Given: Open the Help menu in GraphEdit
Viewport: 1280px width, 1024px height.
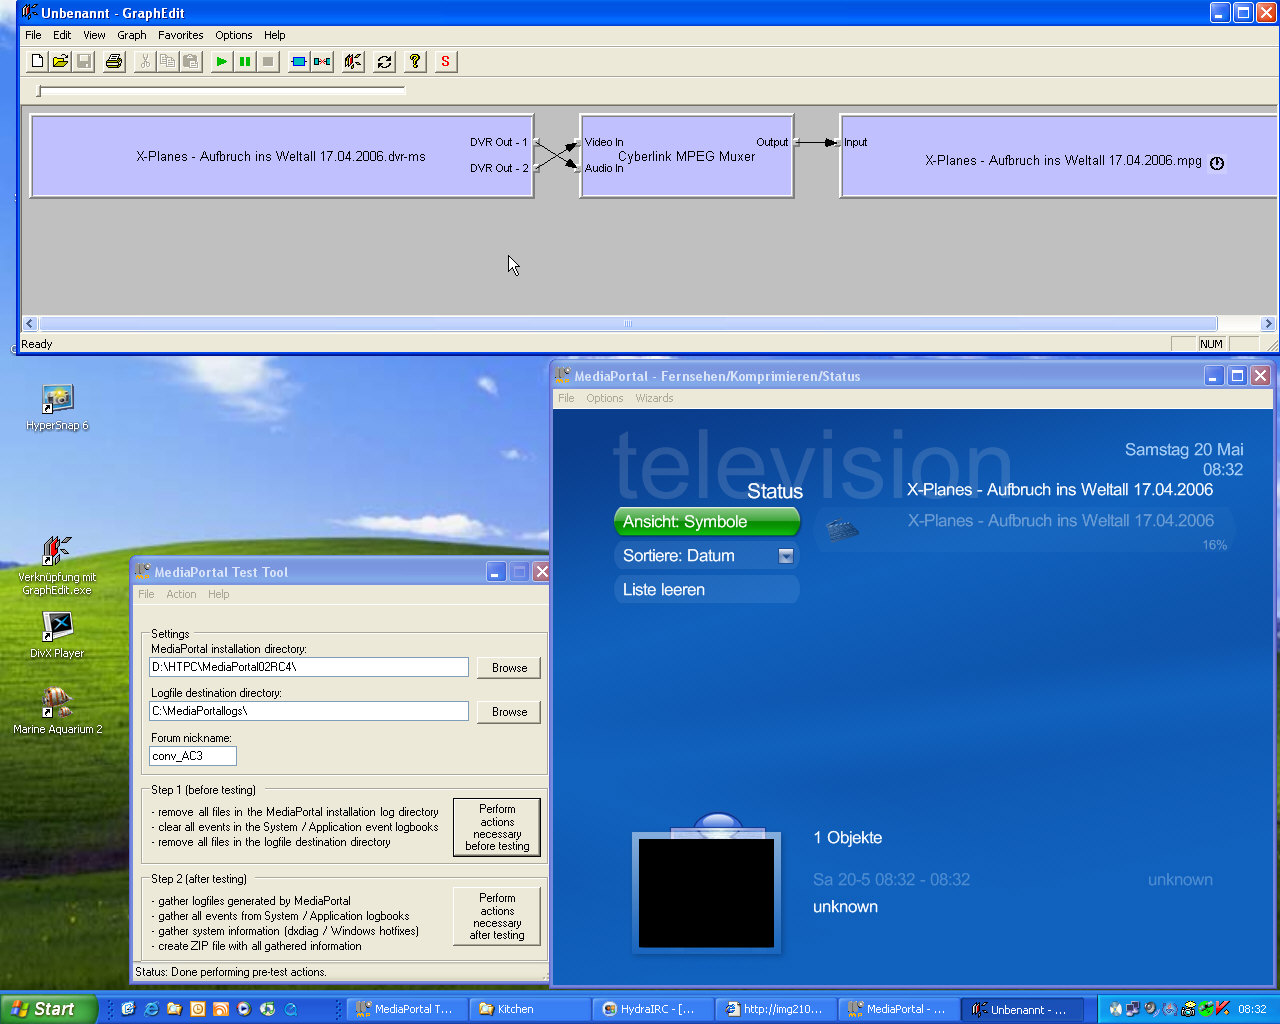Looking at the screenshot, I should pos(275,35).
